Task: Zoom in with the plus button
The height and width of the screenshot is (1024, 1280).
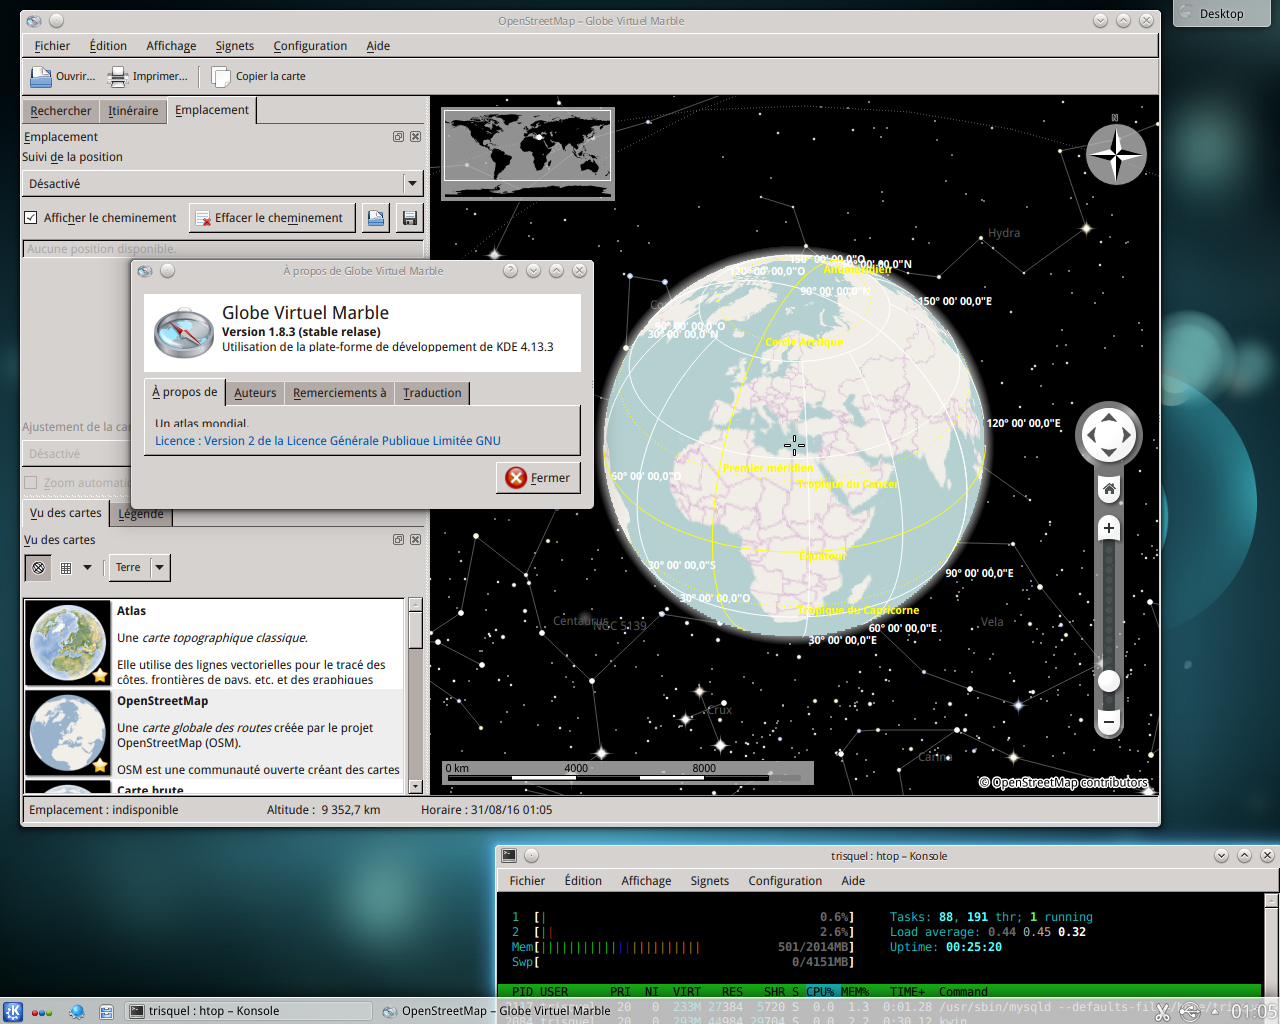Action: (x=1108, y=528)
